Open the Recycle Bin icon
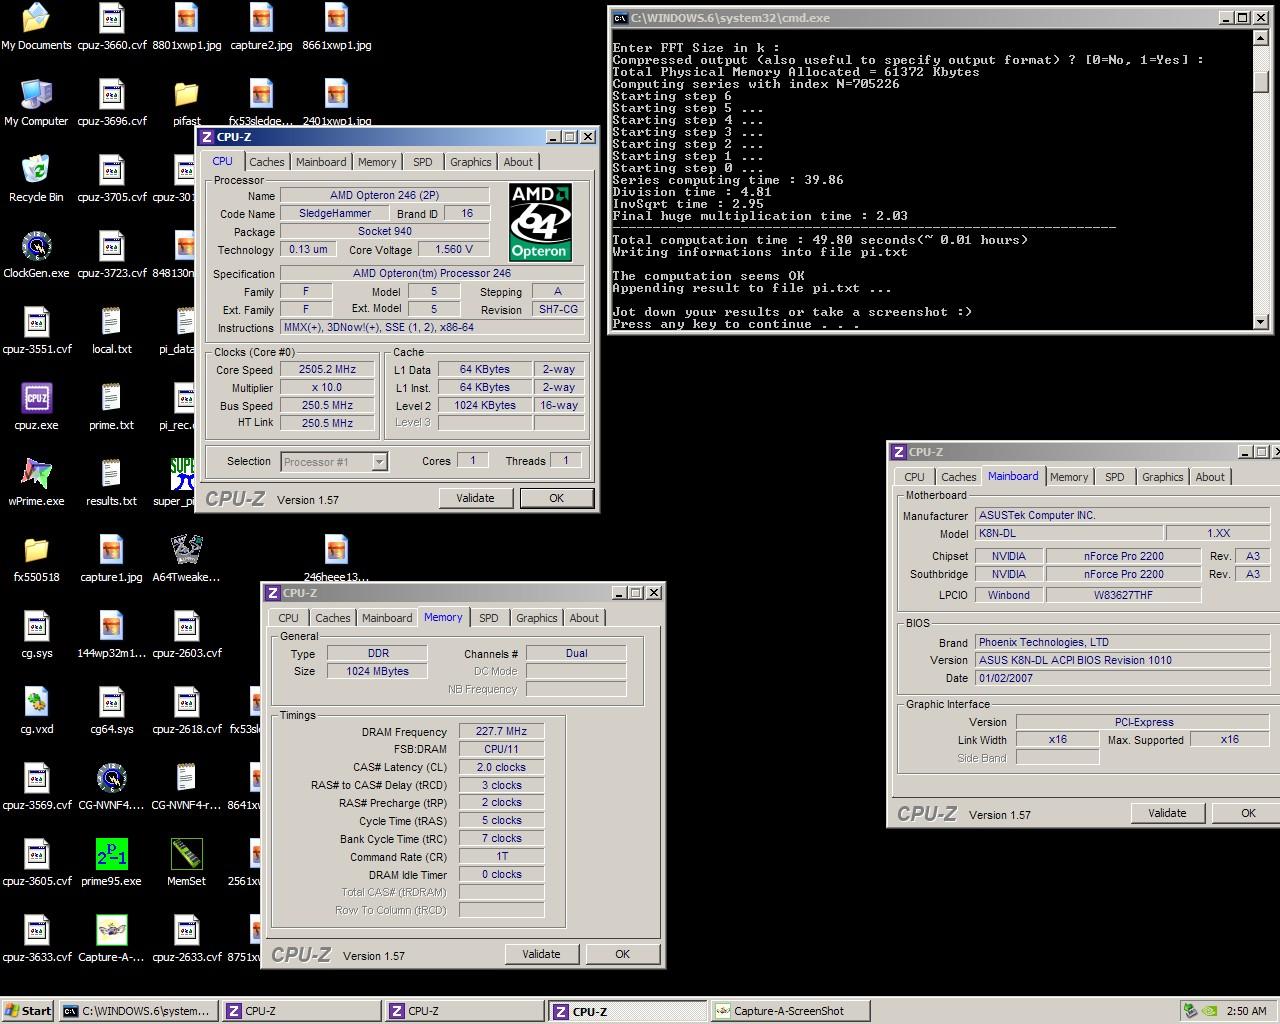Viewport: 1280px width, 1024px height. point(36,179)
